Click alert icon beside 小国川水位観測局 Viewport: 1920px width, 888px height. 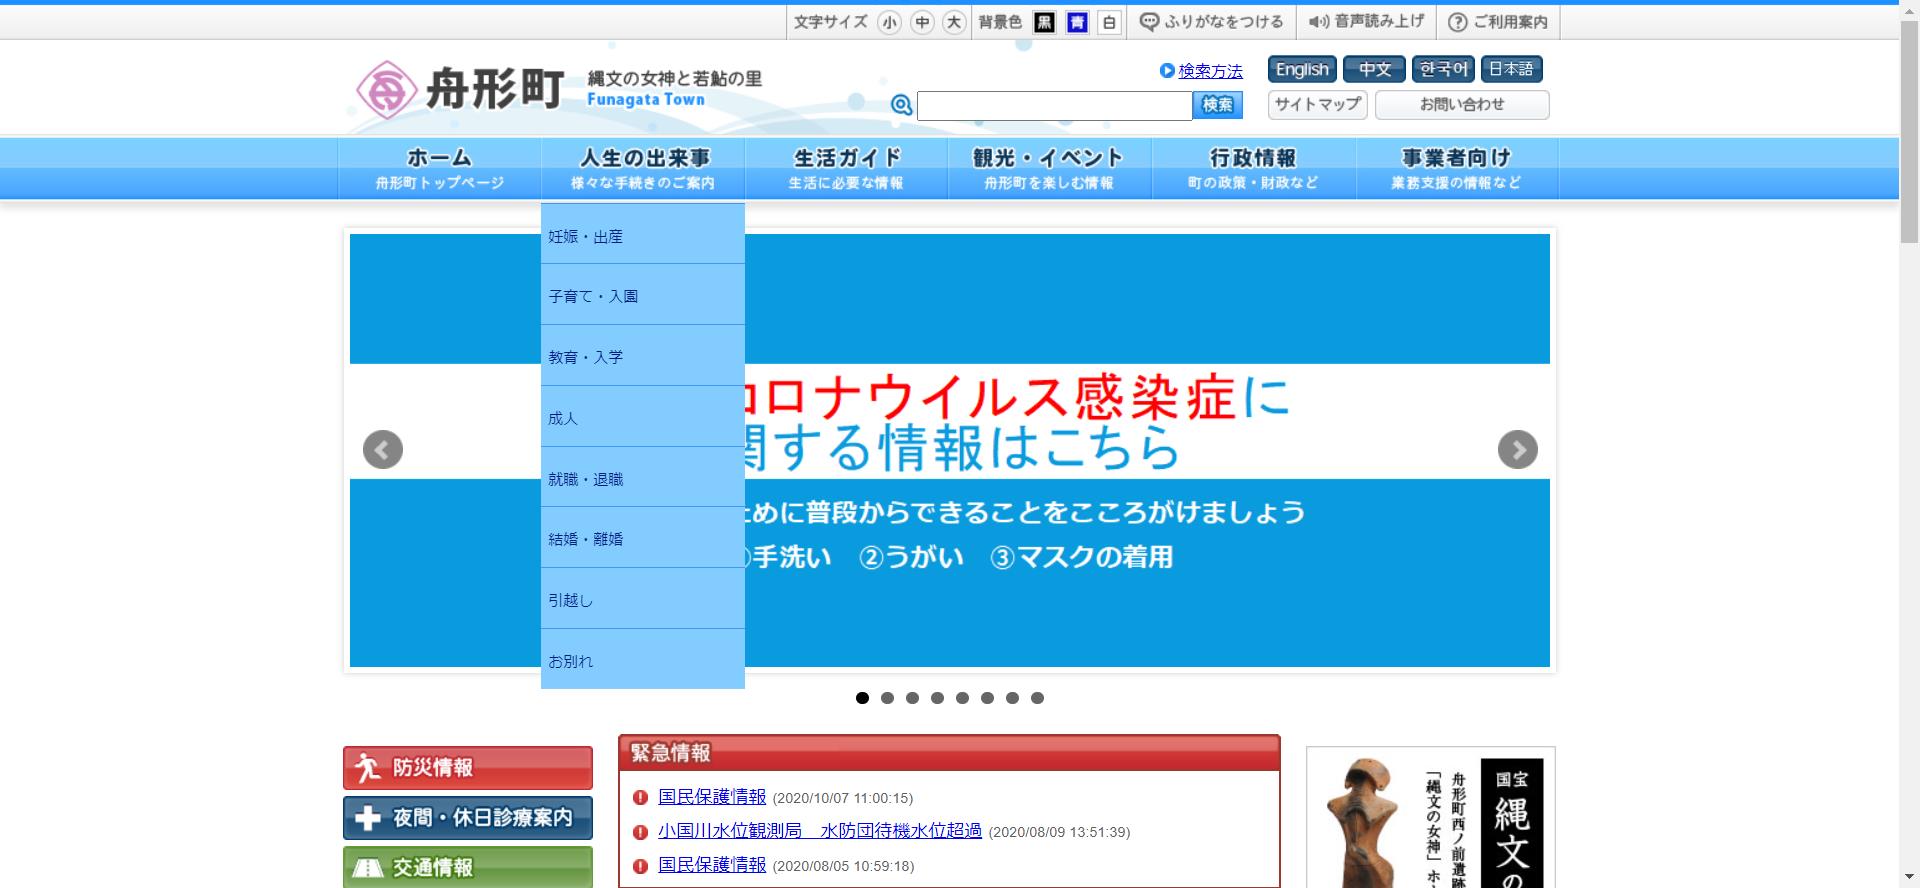[x=640, y=832]
